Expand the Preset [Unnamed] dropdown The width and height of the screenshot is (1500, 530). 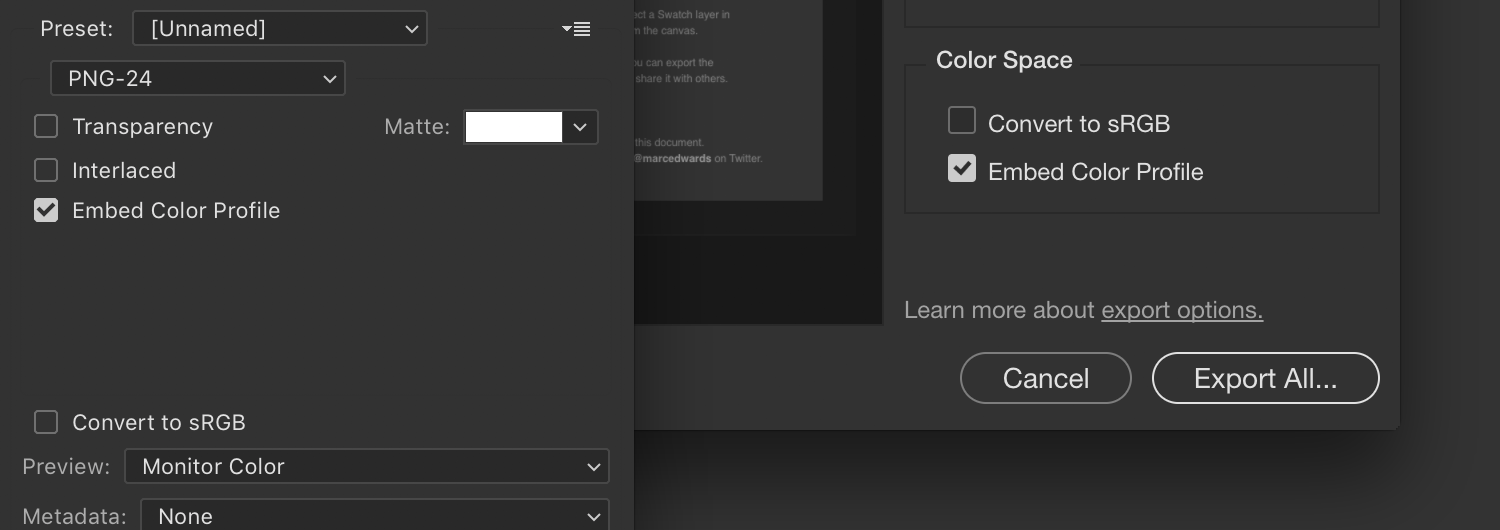point(280,28)
